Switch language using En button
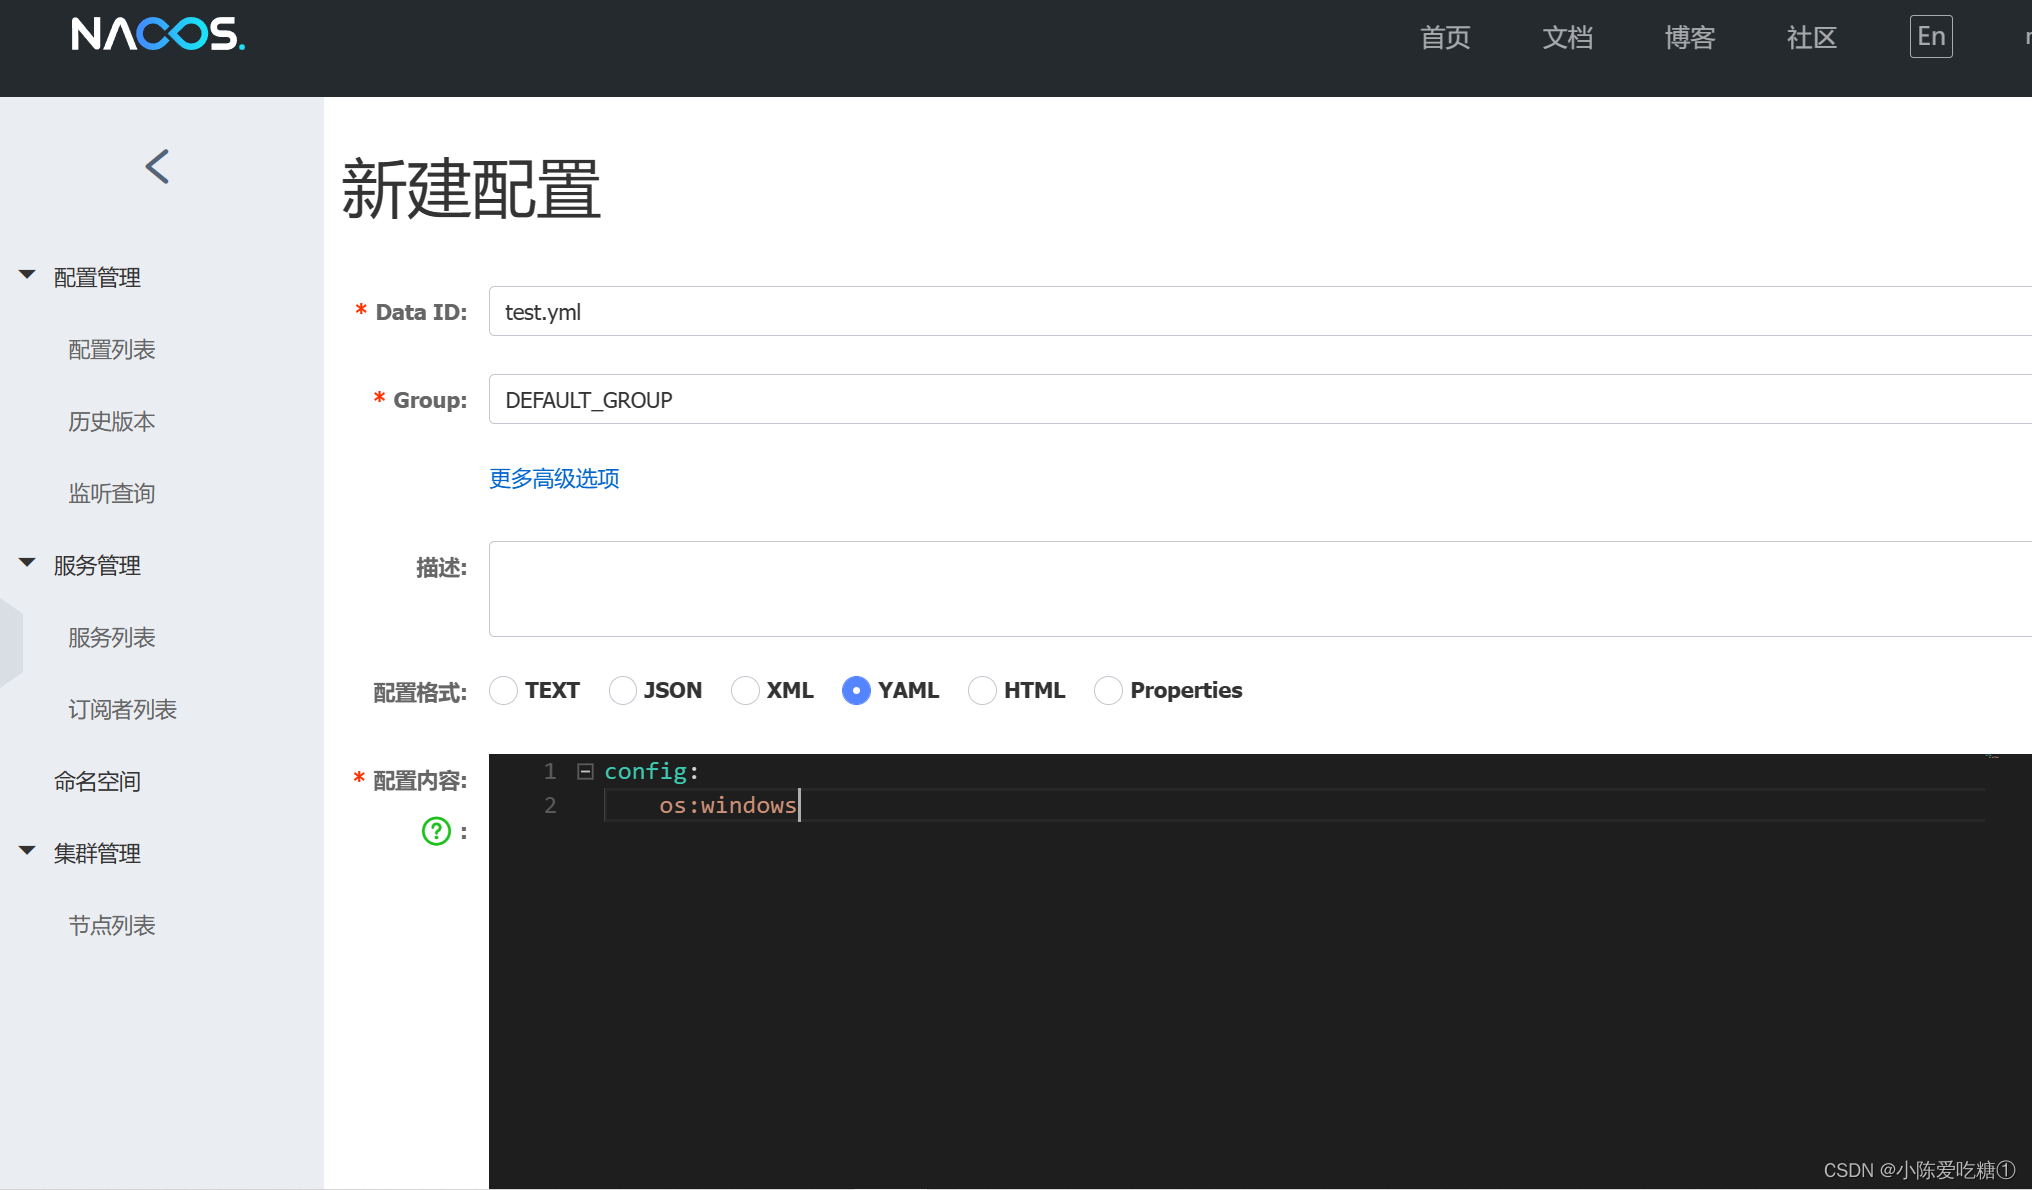This screenshot has width=2032, height=1190. (x=1930, y=37)
